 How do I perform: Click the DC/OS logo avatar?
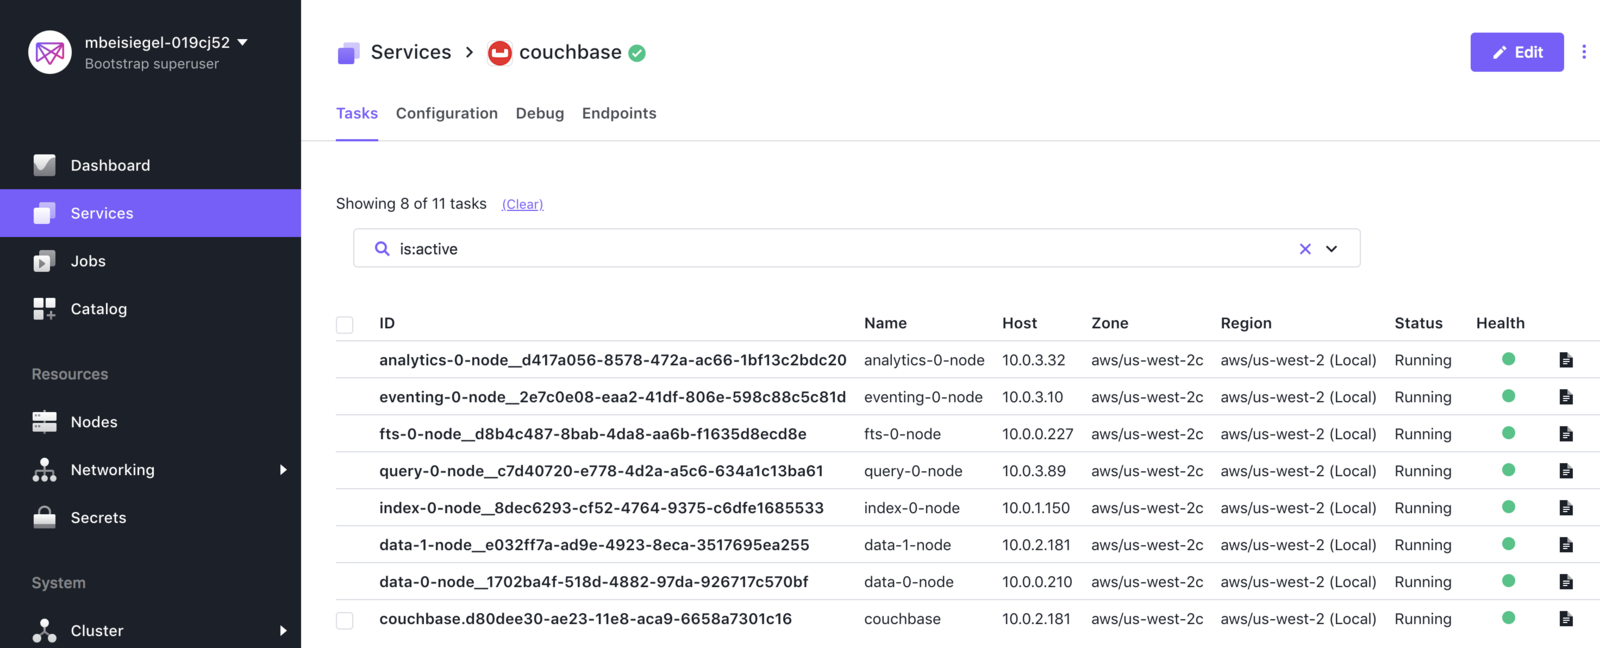(50, 53)
